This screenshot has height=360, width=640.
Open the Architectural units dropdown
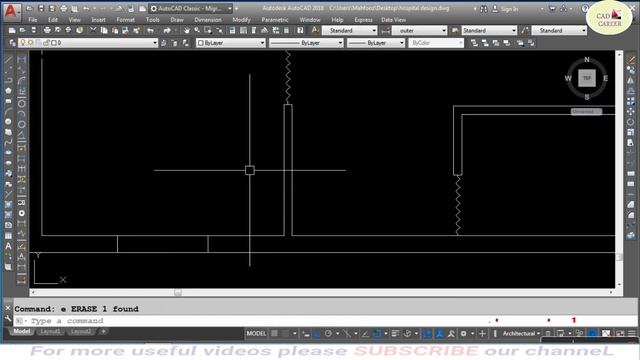click(521, 333)
